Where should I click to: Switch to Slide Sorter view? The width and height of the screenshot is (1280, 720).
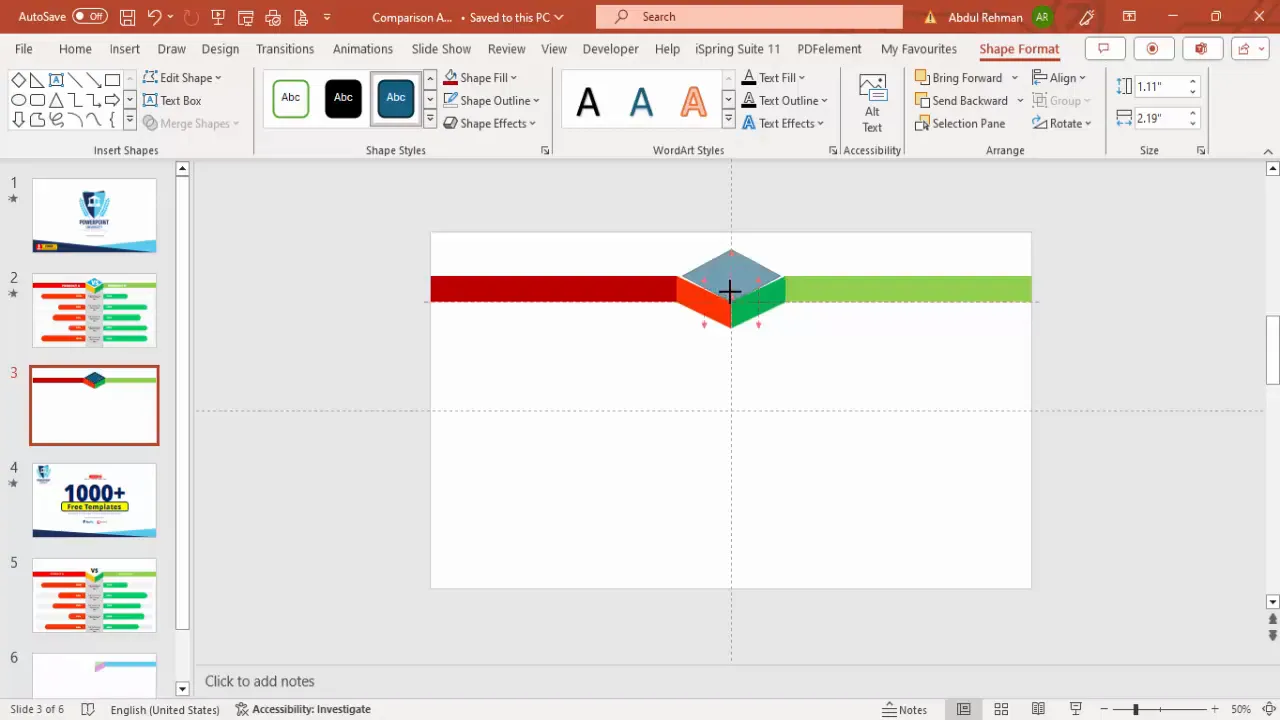1001,709
